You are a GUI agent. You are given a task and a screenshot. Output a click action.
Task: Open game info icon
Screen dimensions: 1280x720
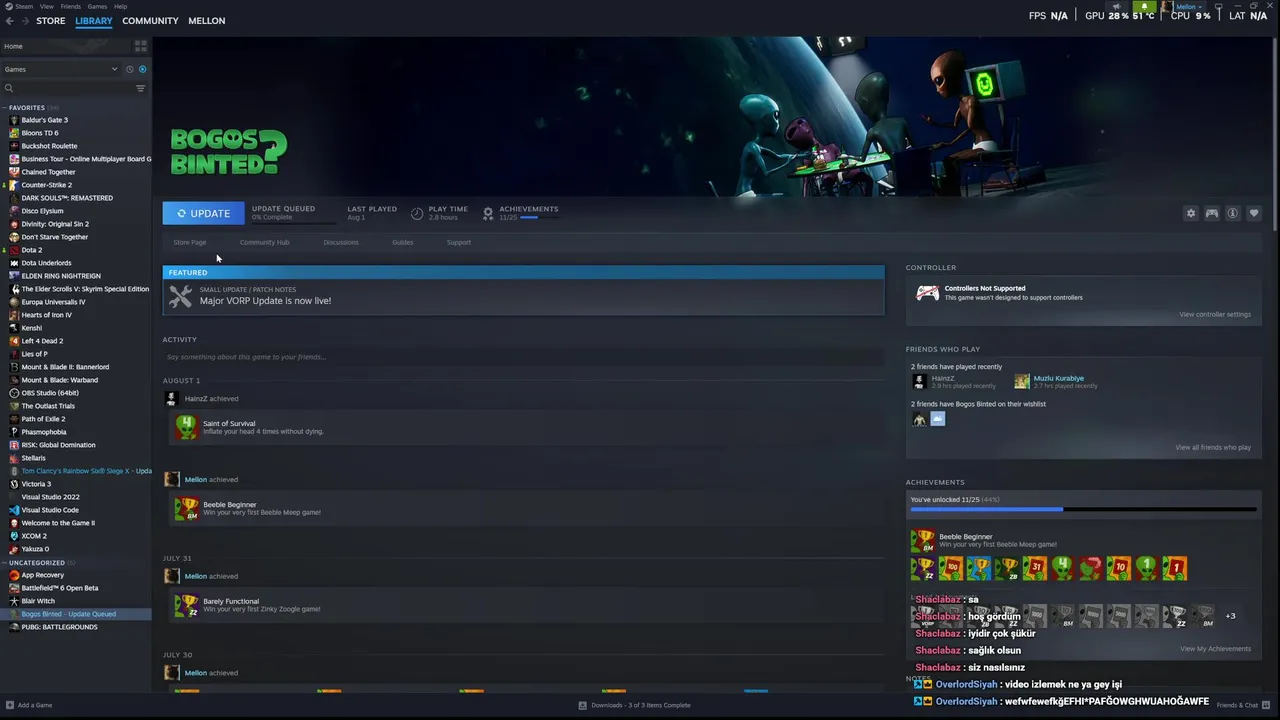point(1232,213)
